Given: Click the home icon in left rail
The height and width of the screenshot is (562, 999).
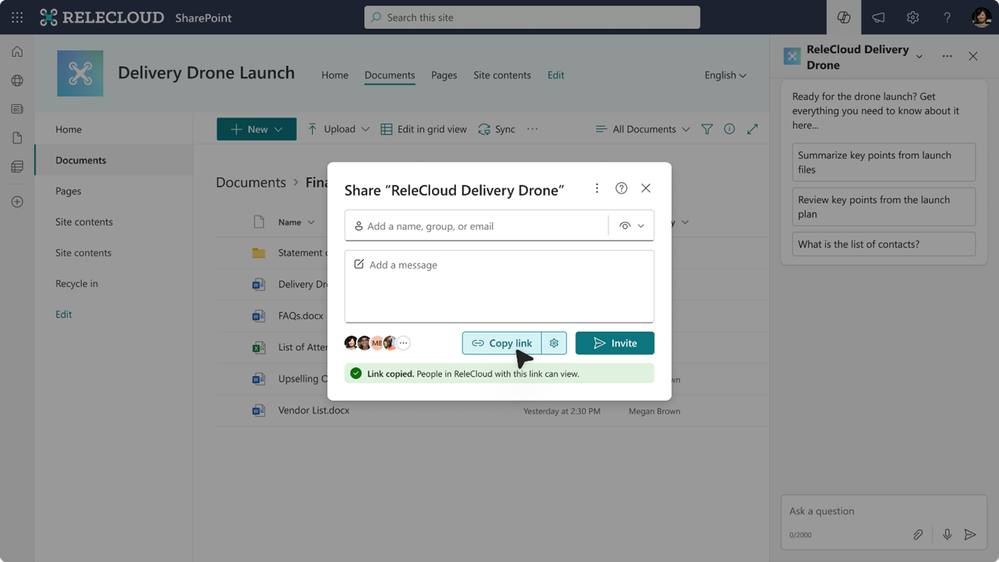Looking at the screenshot, I should (x=17, y=52).
